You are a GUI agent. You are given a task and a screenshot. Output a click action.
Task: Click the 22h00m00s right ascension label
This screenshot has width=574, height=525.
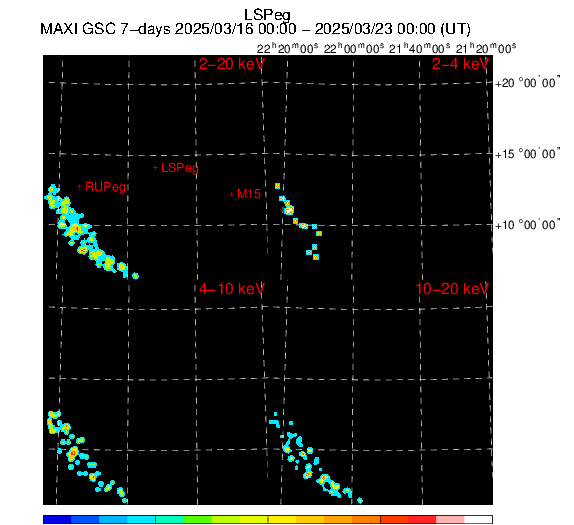point(354,48)
